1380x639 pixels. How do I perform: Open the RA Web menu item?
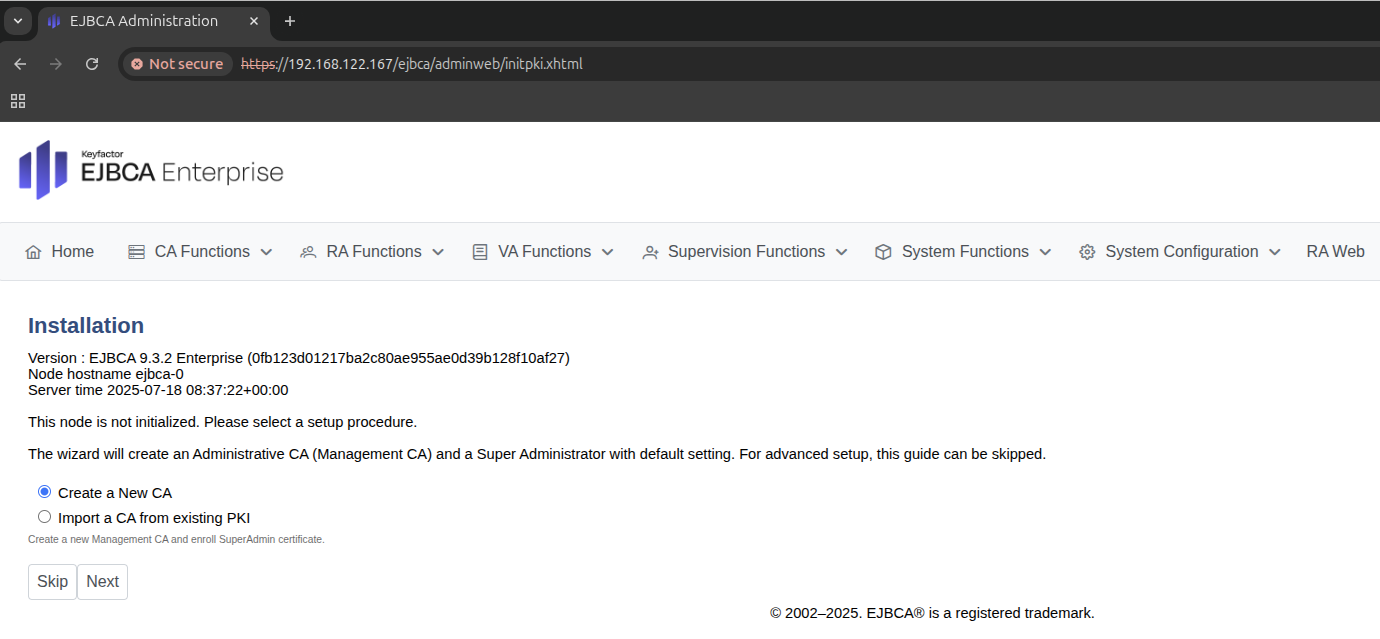tap(1335, 251)
